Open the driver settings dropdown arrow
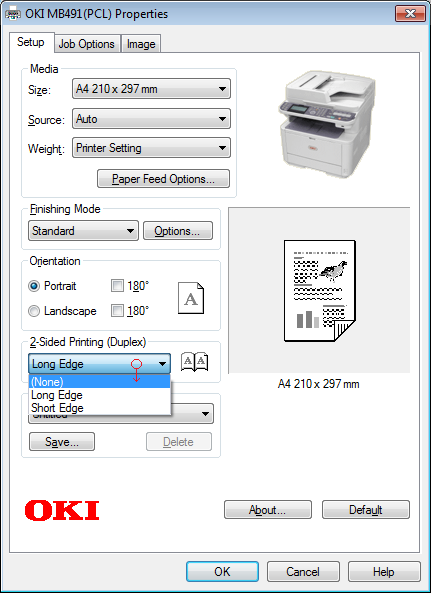The image size is (431, 593). click(x=205, y=414)
